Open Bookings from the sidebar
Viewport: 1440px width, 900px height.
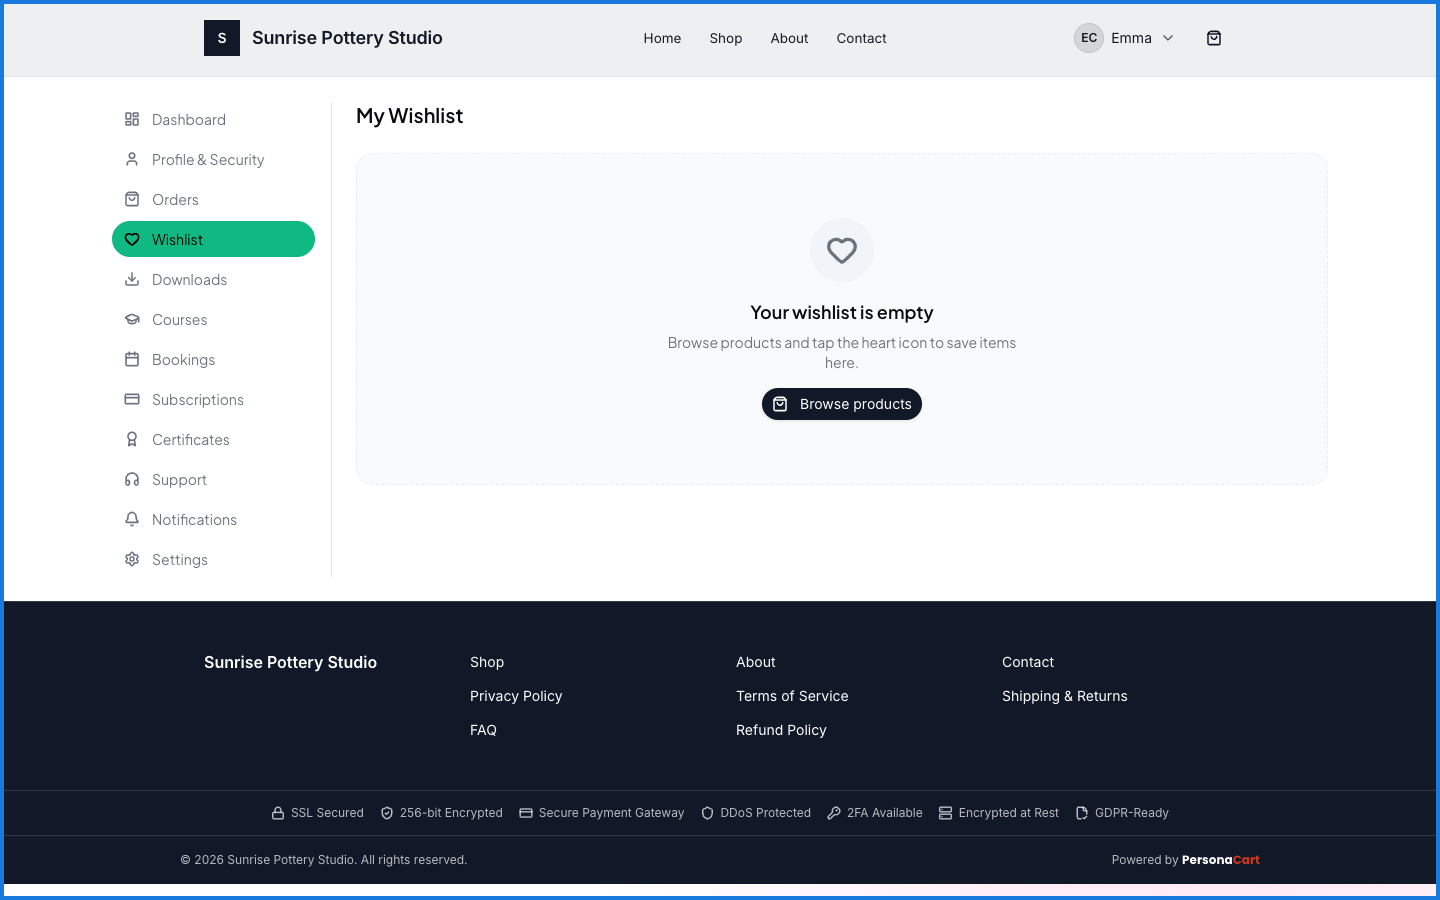[213, 359]
